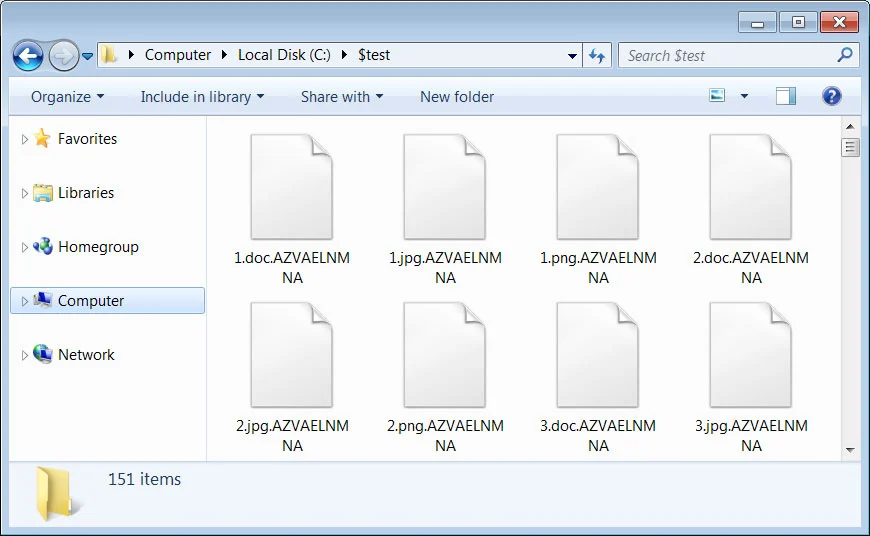This screenshot has height=536, width=870.
Task: Click the $test breadcrumb segment
Action: (x=373, y=55)
